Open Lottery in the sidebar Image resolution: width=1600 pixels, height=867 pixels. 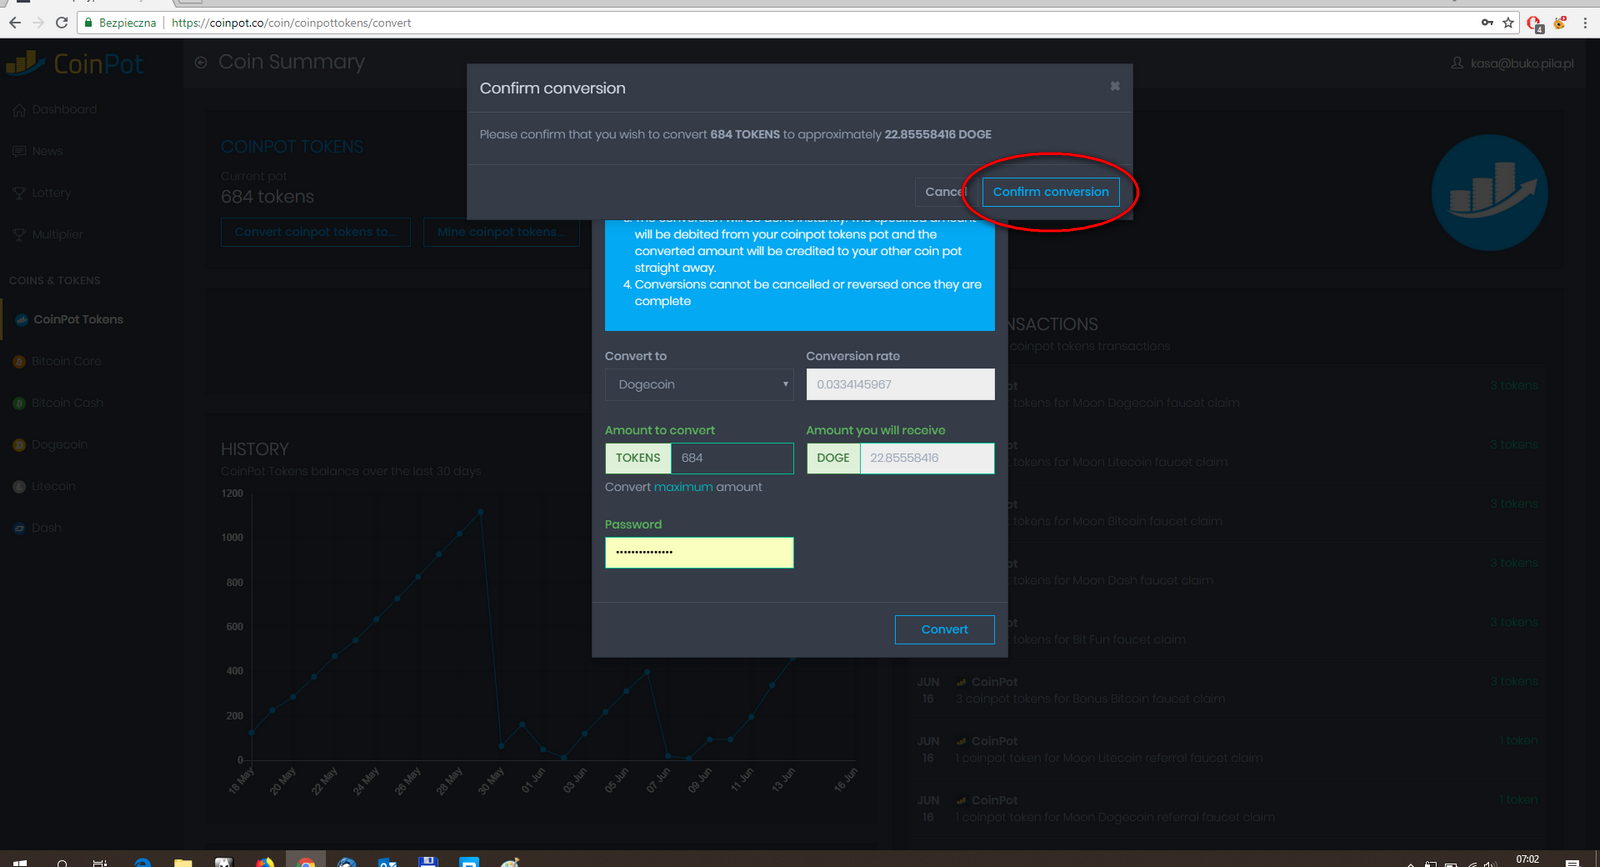(x=51, y=193)
